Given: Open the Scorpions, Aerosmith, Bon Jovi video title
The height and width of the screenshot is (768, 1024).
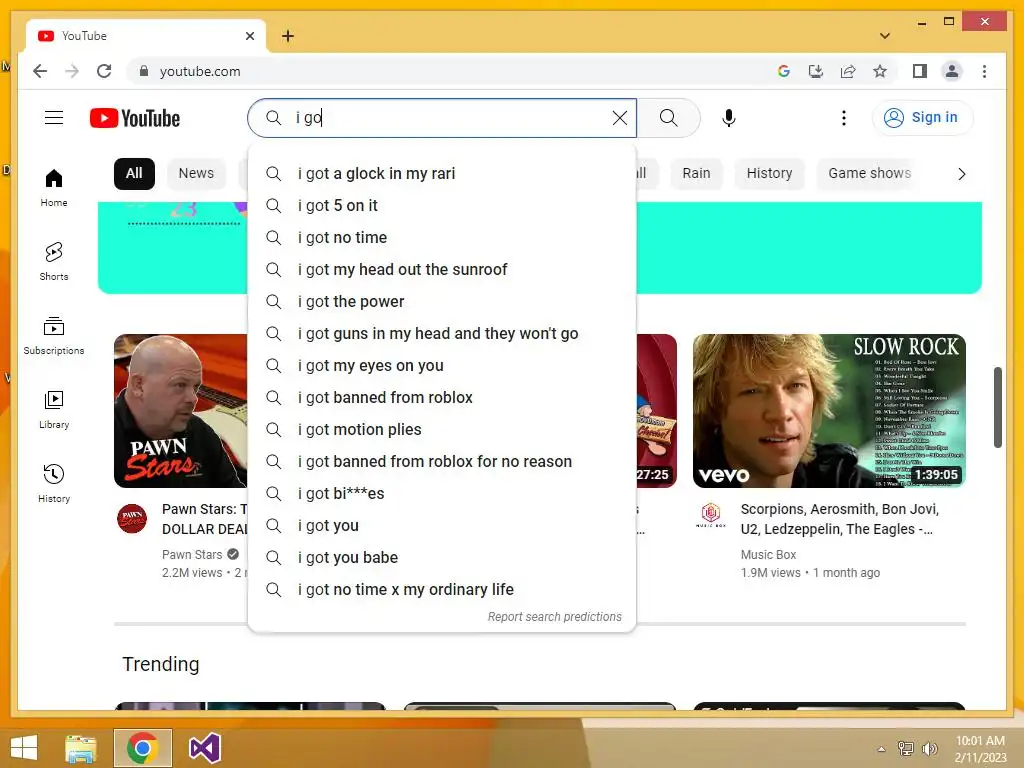Looking at the screenshot, I should 840,519.
